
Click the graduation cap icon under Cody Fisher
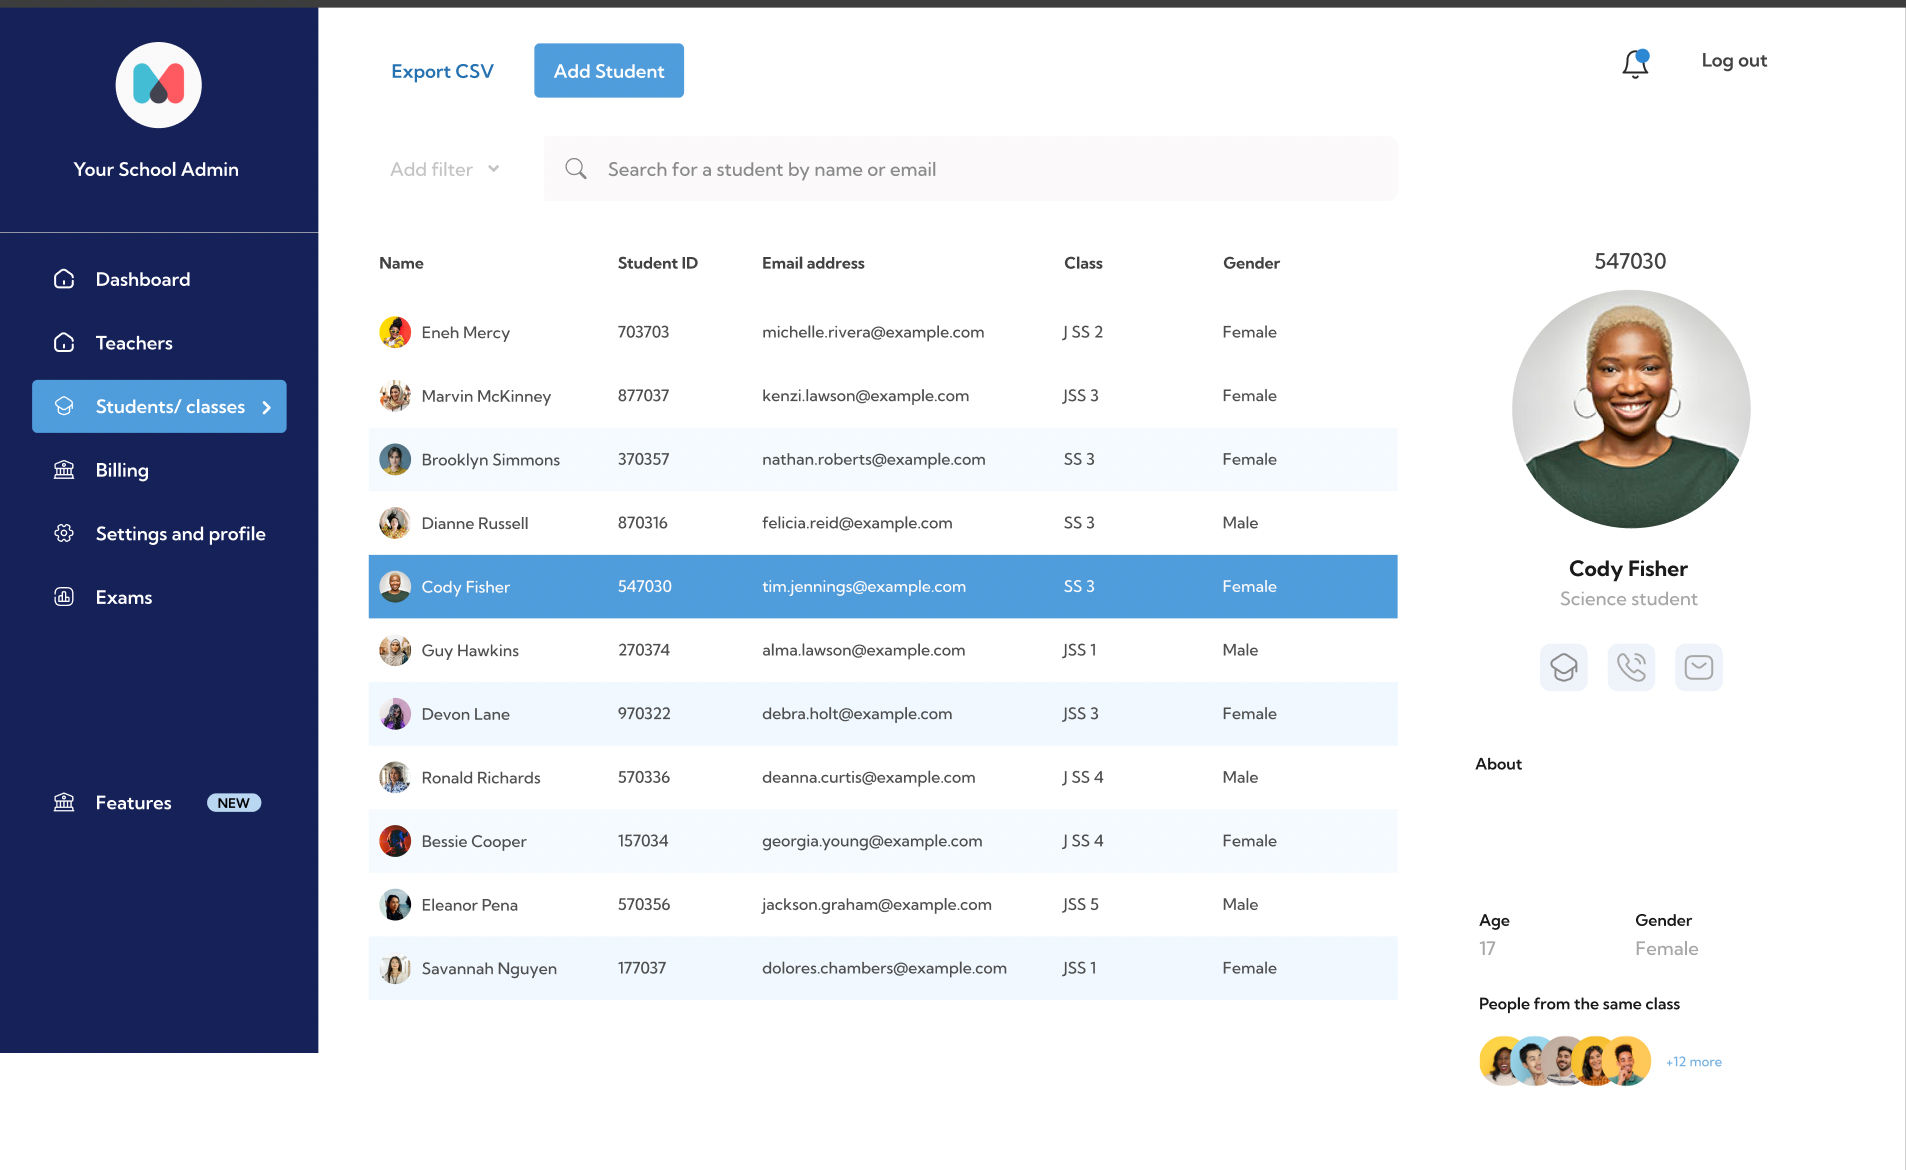(1564, 667)
